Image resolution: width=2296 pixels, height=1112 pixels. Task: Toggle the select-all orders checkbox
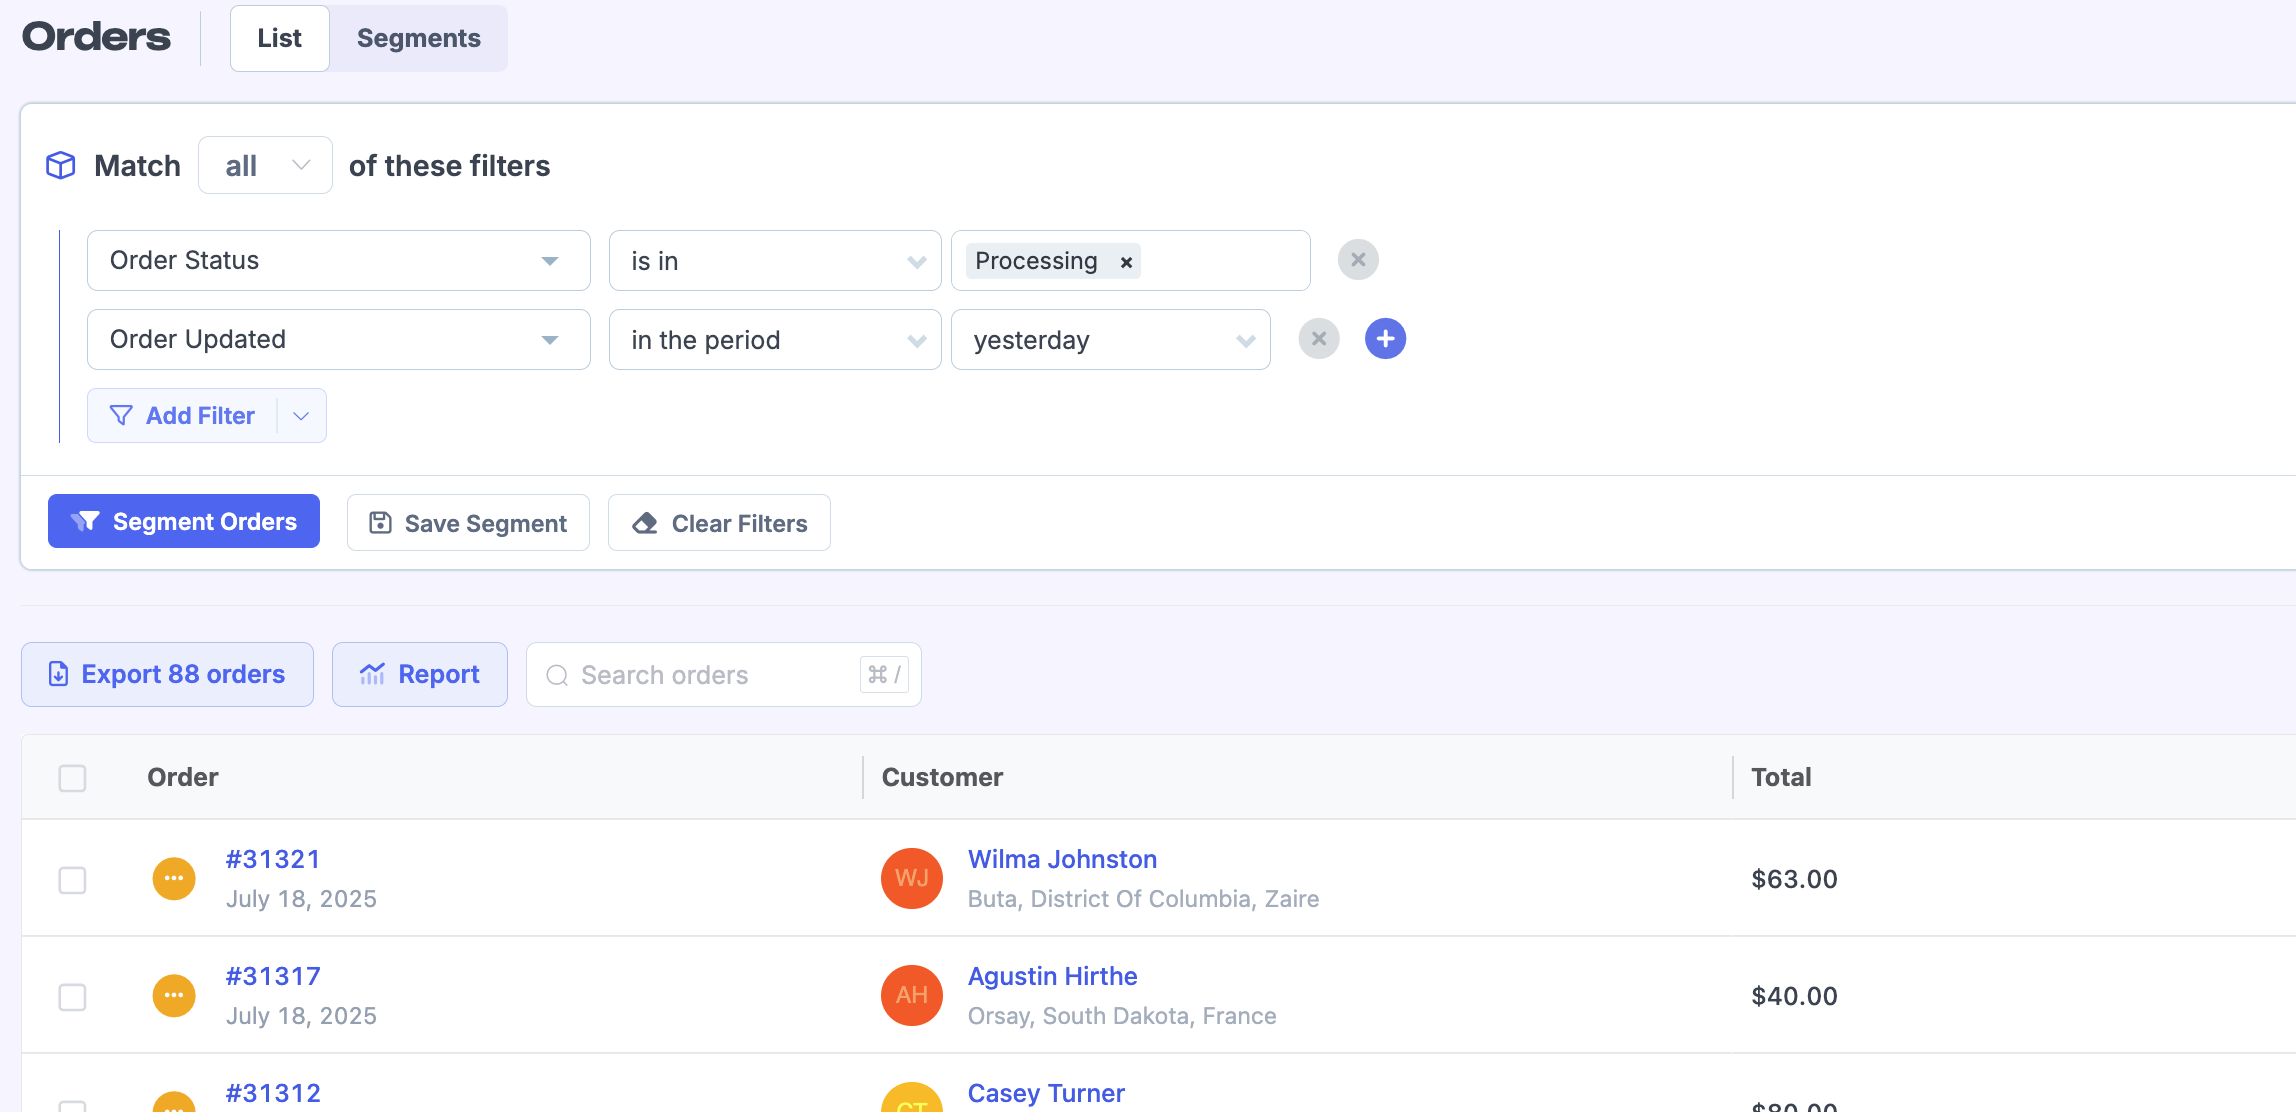(72, 778)
